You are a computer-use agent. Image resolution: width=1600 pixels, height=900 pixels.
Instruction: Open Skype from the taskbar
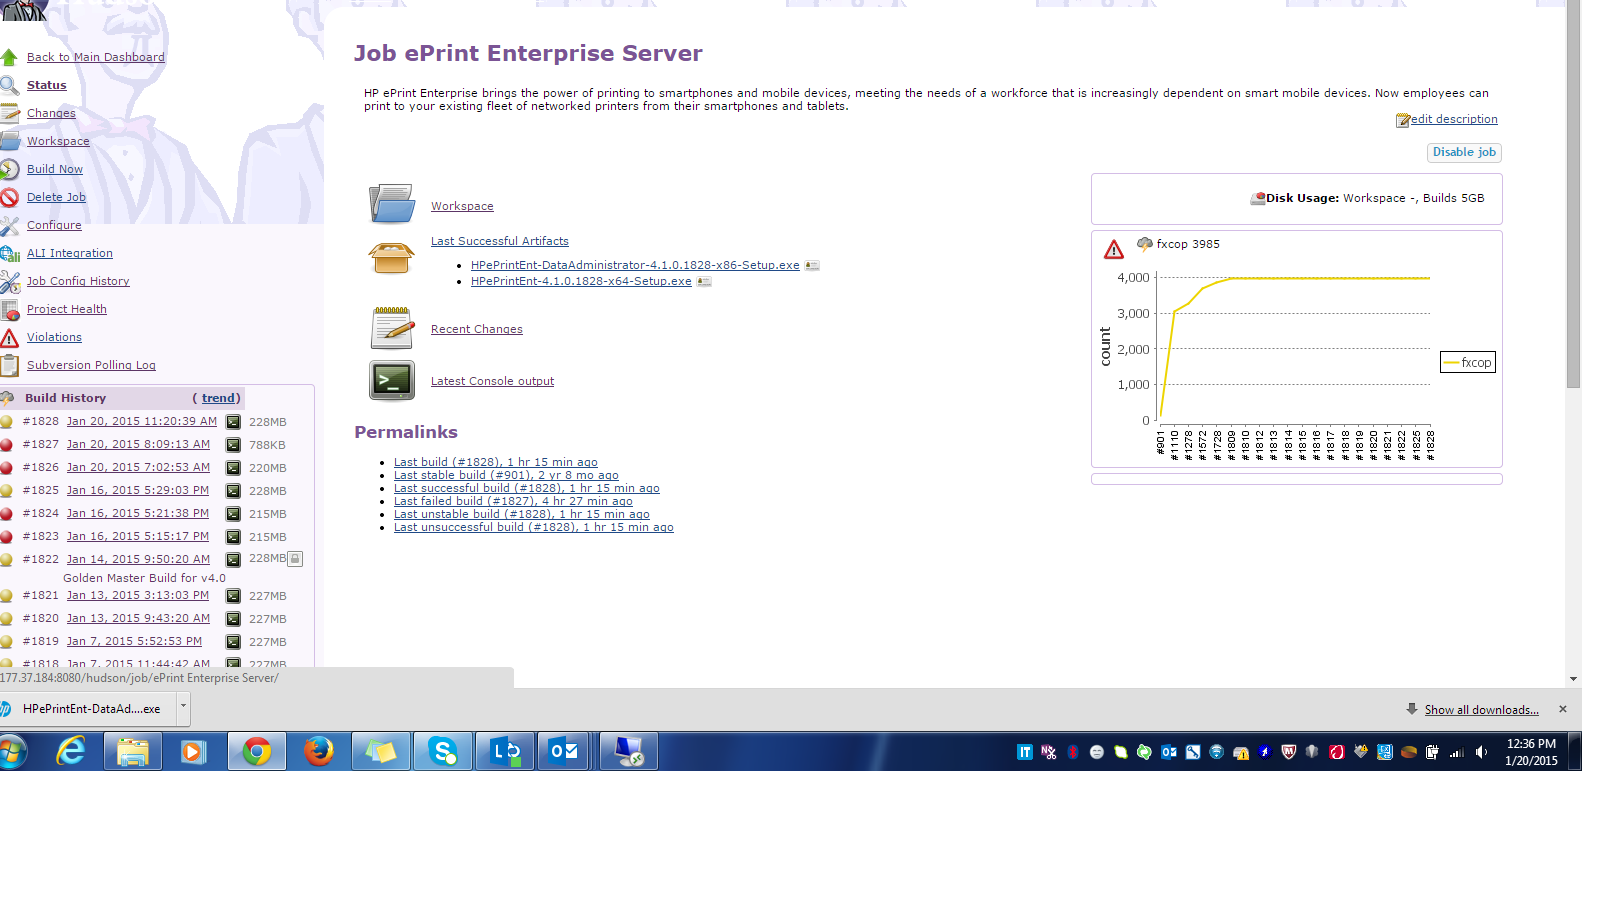[x=443, y=751]
